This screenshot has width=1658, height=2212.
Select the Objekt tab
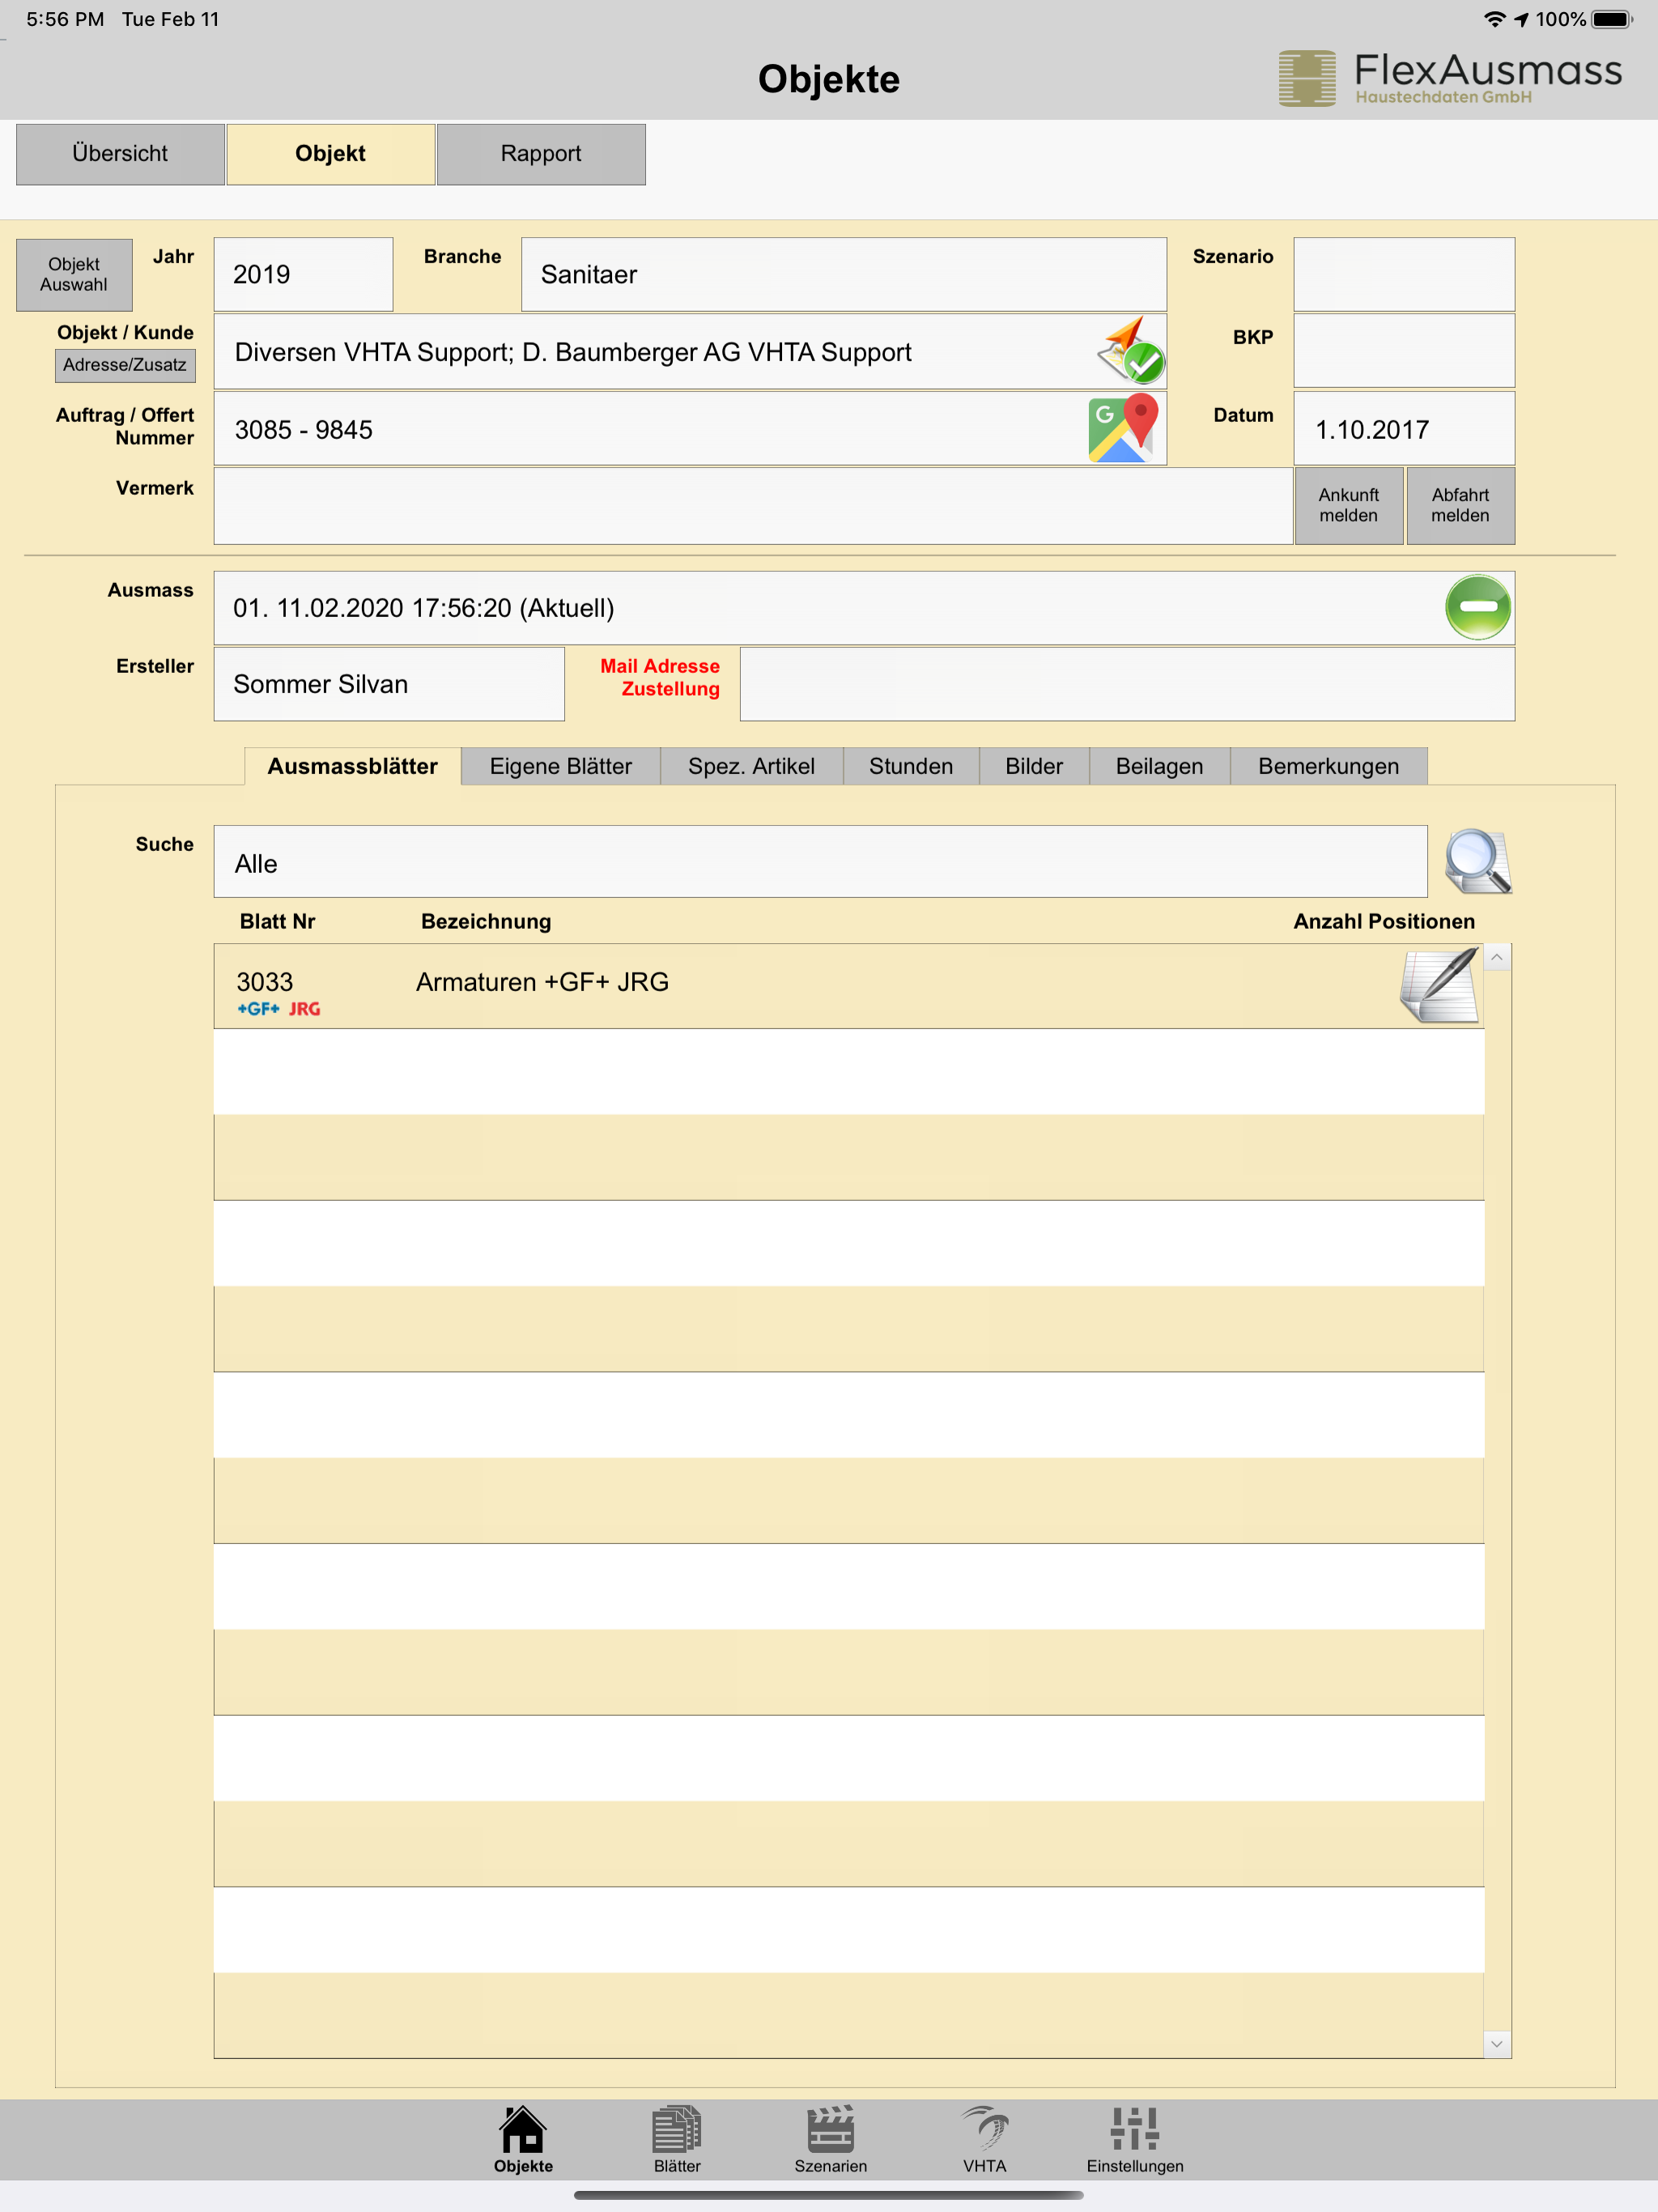point(331,154)
